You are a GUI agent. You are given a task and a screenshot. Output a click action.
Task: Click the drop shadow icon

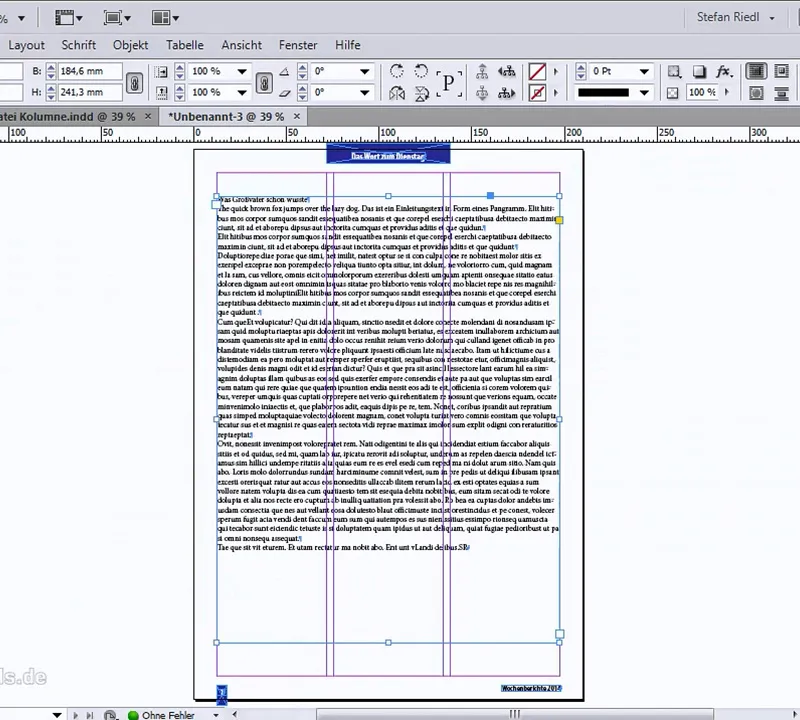(698, 71)
